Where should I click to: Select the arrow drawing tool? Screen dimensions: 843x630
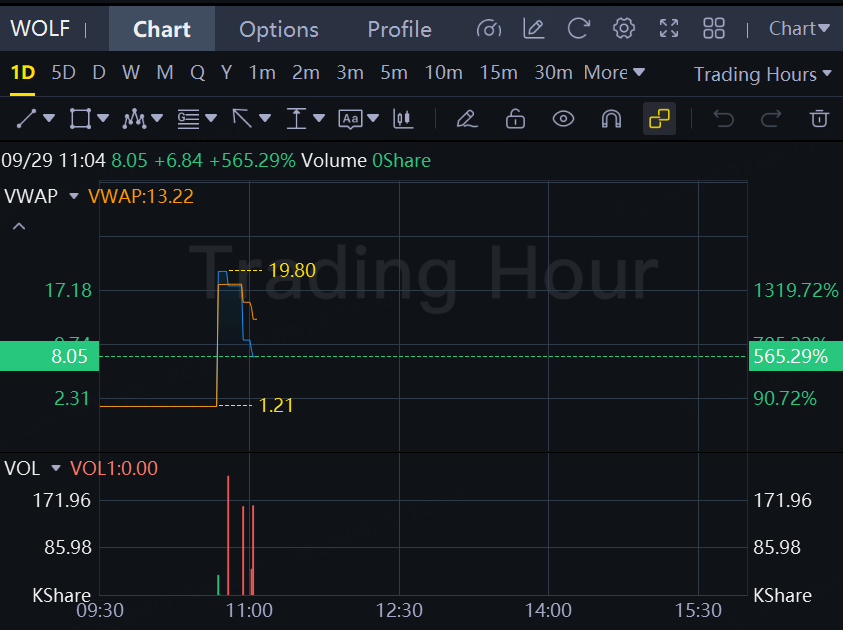(242, 118)
